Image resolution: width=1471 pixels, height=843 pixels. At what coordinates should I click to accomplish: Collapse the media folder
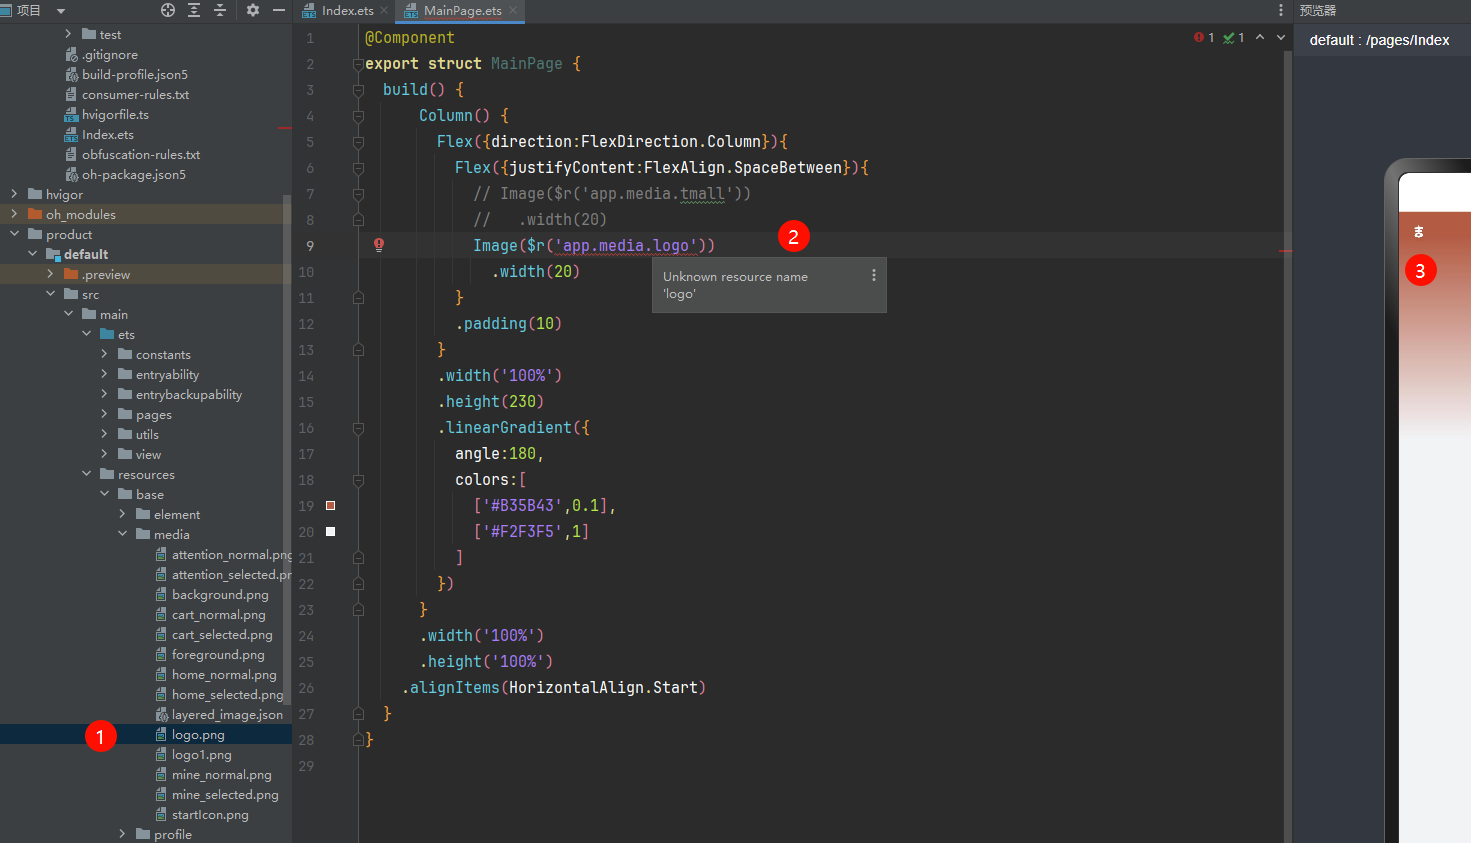[x=122, y=534]
